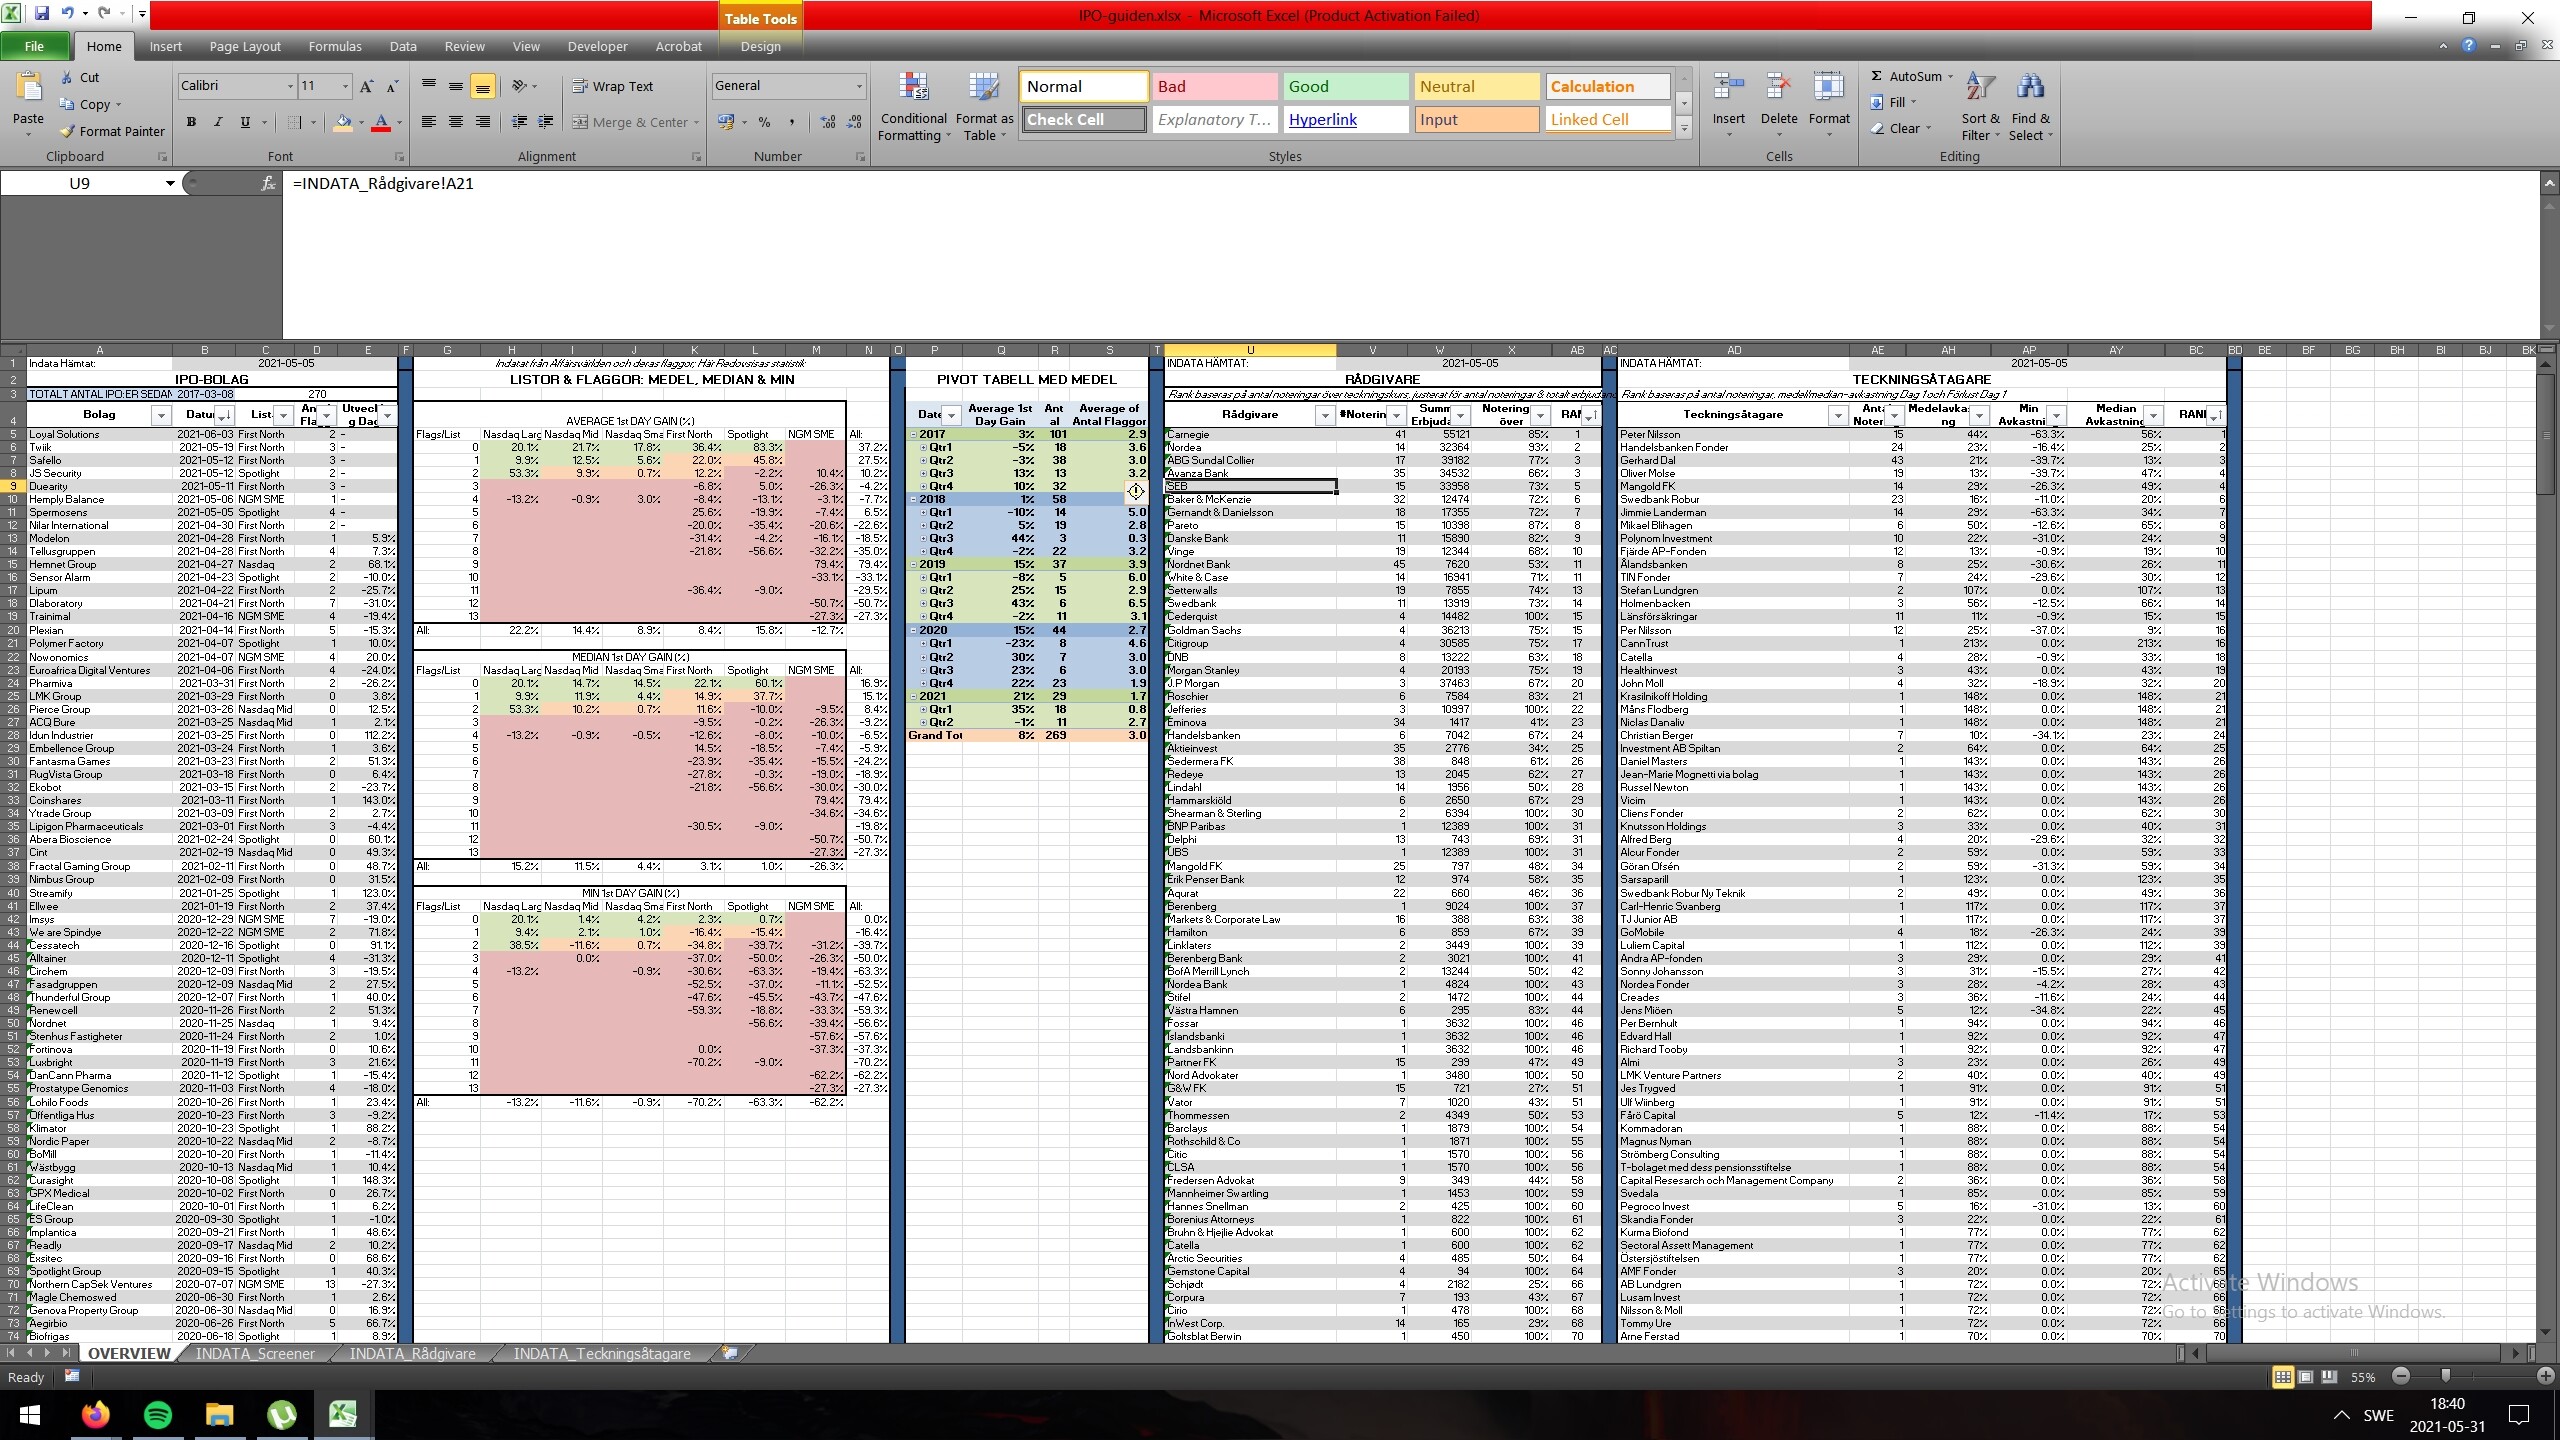Image resolution: width=2560 pixels, height=1440 pixels.
Task: Expand the cell Styles gallery
Action: tap(1684, 128)
